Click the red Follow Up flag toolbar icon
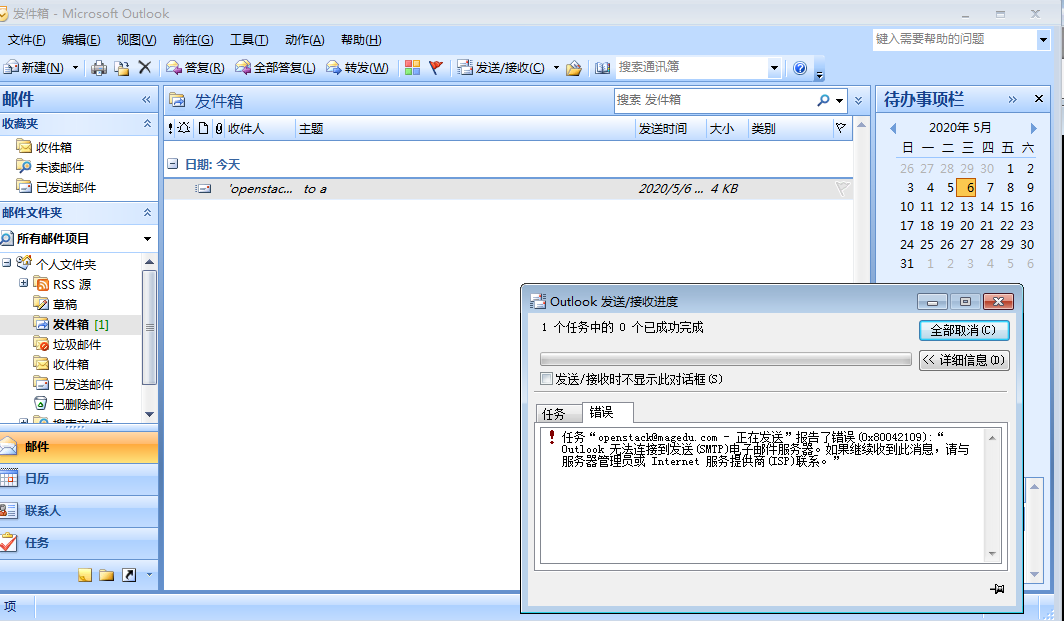1064x621 pixels. (x=436, y=67)
